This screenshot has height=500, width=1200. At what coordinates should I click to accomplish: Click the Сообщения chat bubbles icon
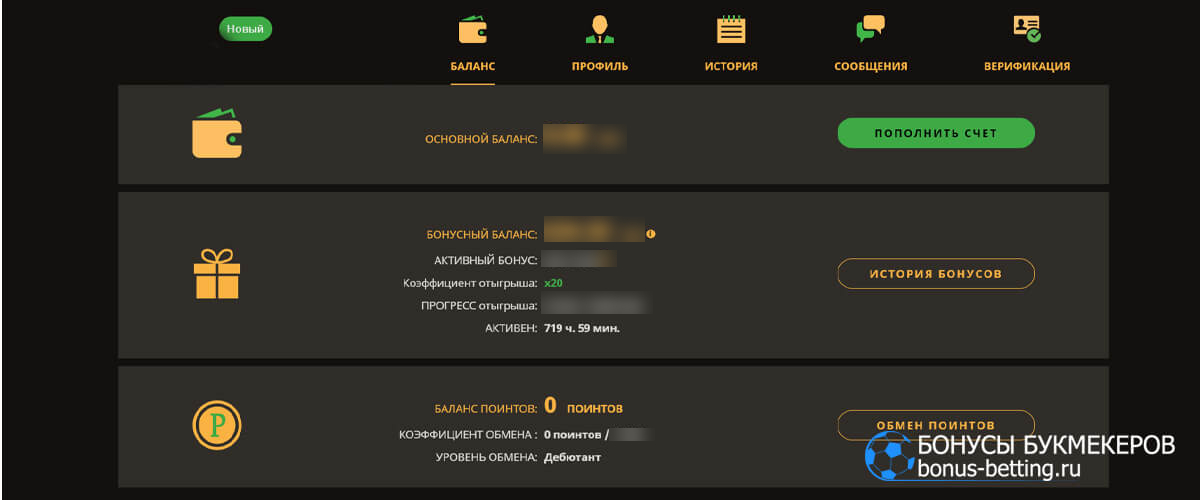click(871, 29)
